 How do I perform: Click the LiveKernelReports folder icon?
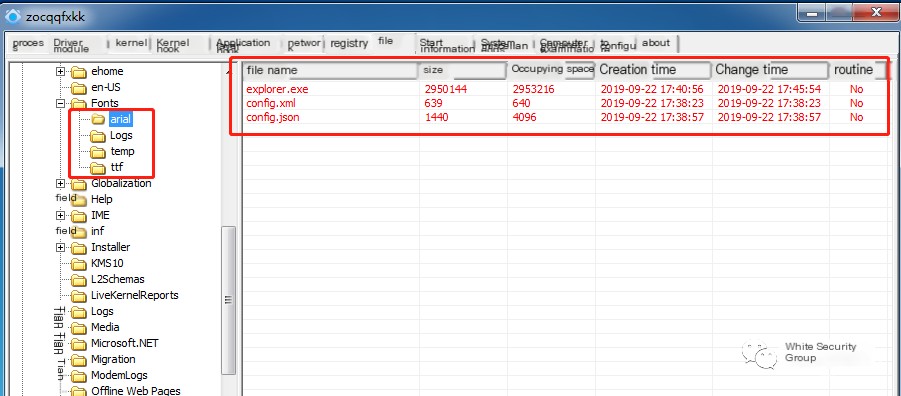[78, 296]
